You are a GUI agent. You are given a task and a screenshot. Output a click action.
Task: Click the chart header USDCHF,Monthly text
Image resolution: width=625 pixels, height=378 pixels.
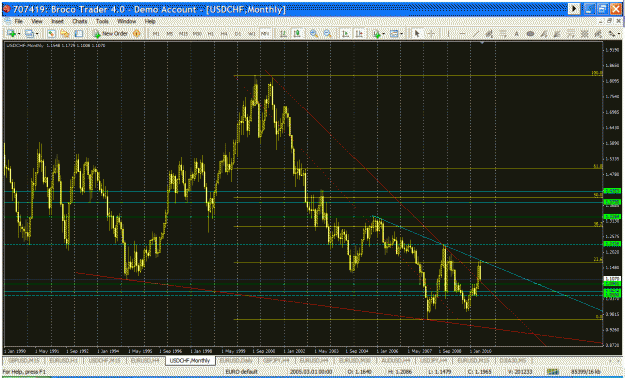(25, 45)
